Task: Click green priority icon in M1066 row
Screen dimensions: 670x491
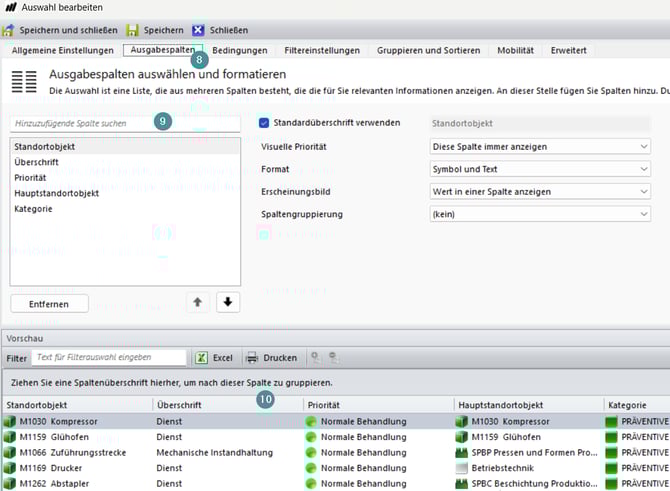Action: [311, 453]
